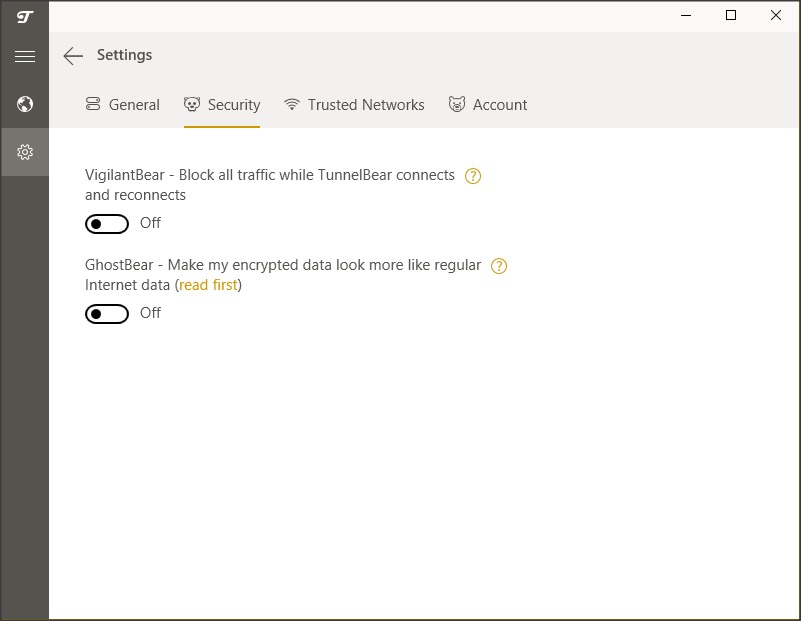This screenshot has height=621, width=801.
Task: Click the Account bear icon
Action: point(458,104)
